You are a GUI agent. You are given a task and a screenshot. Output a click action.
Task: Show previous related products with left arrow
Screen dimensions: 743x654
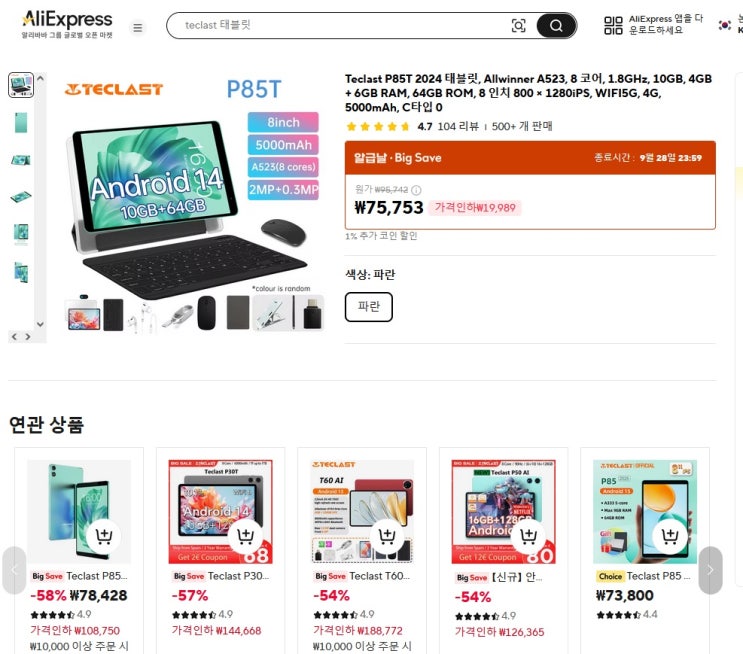pyautogui.click(x=14, y=570)
